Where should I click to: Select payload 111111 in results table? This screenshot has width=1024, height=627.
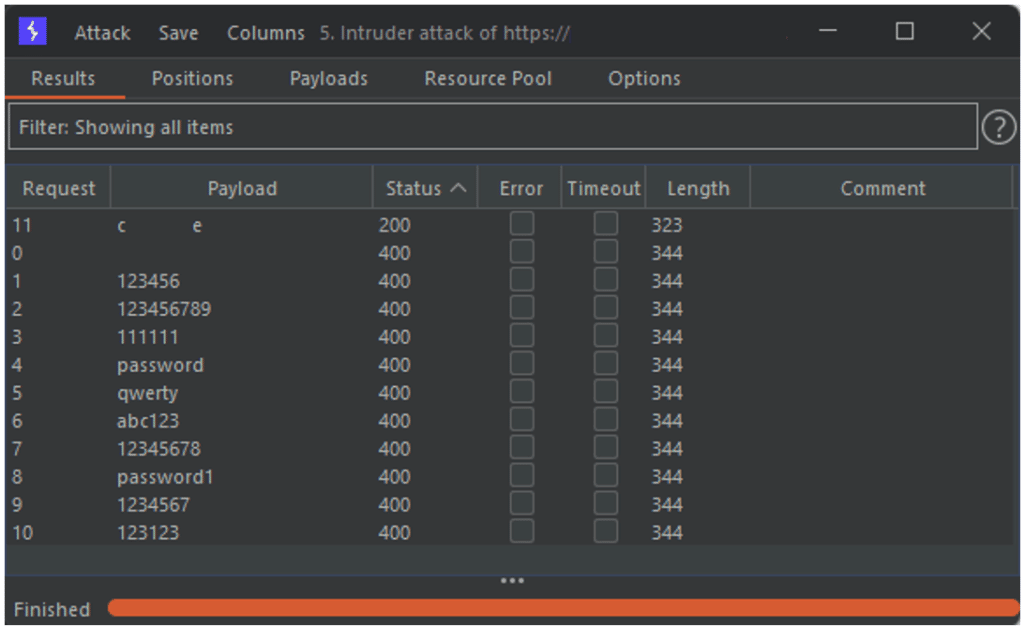click(148, 338)
